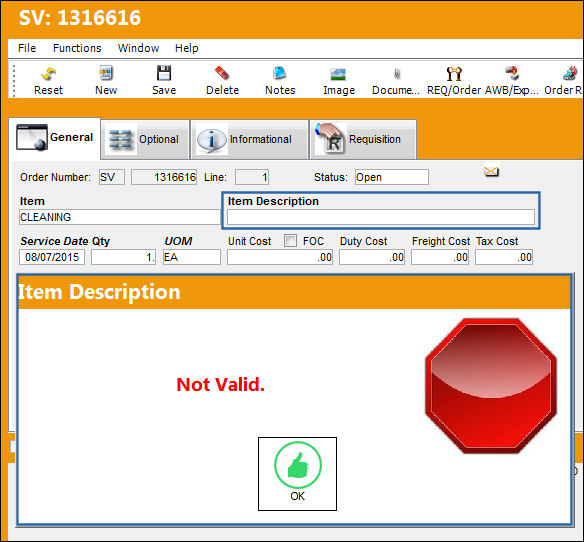
Task: Click the Freight Cost input field
Action: [x=440, y=257]
